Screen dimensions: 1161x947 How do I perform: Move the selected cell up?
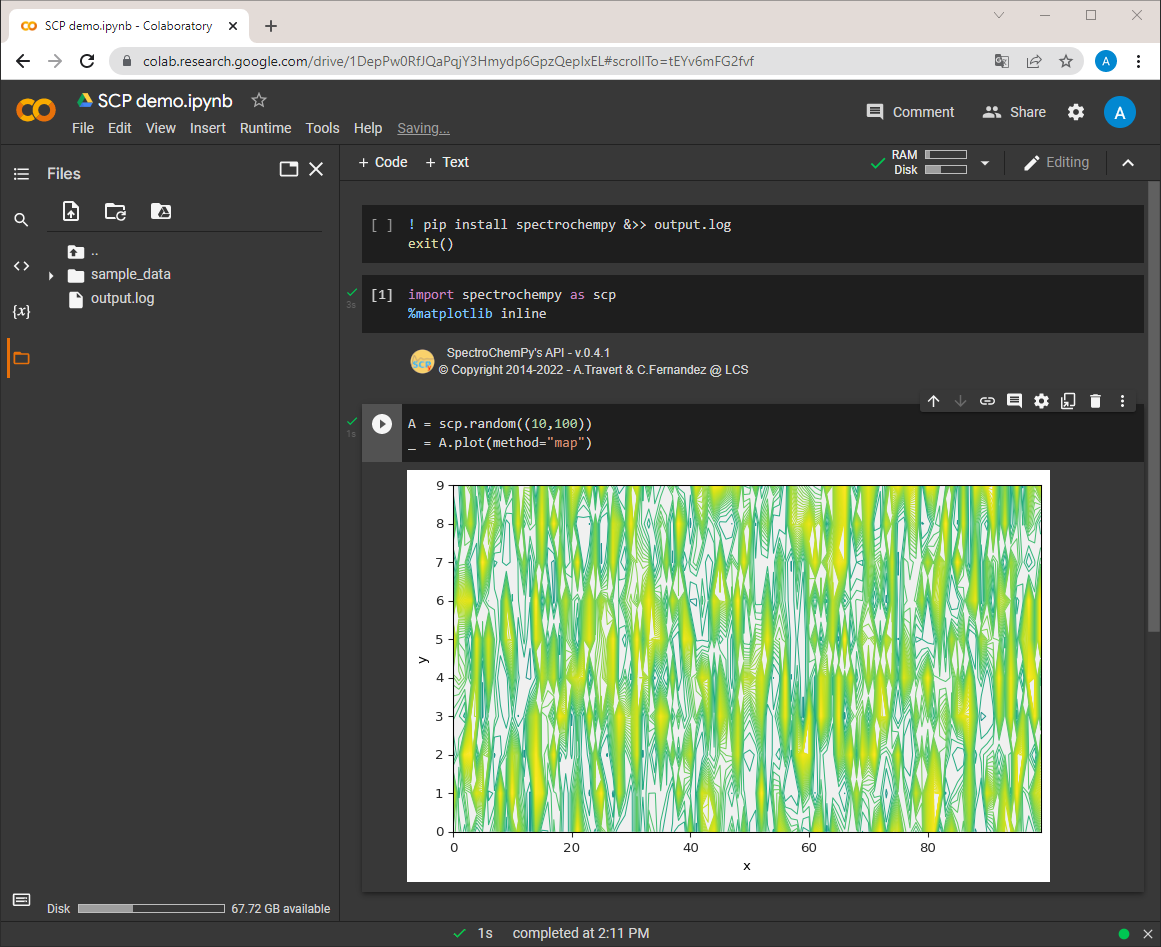[934, 401]
